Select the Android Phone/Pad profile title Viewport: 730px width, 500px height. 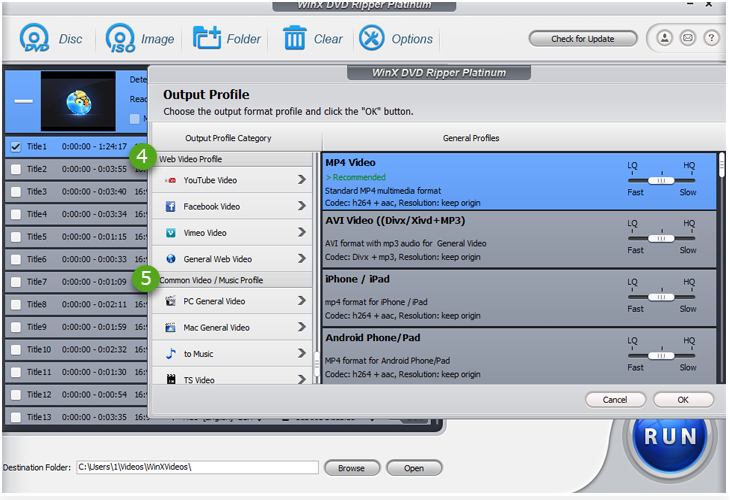[x=372, y=338]
